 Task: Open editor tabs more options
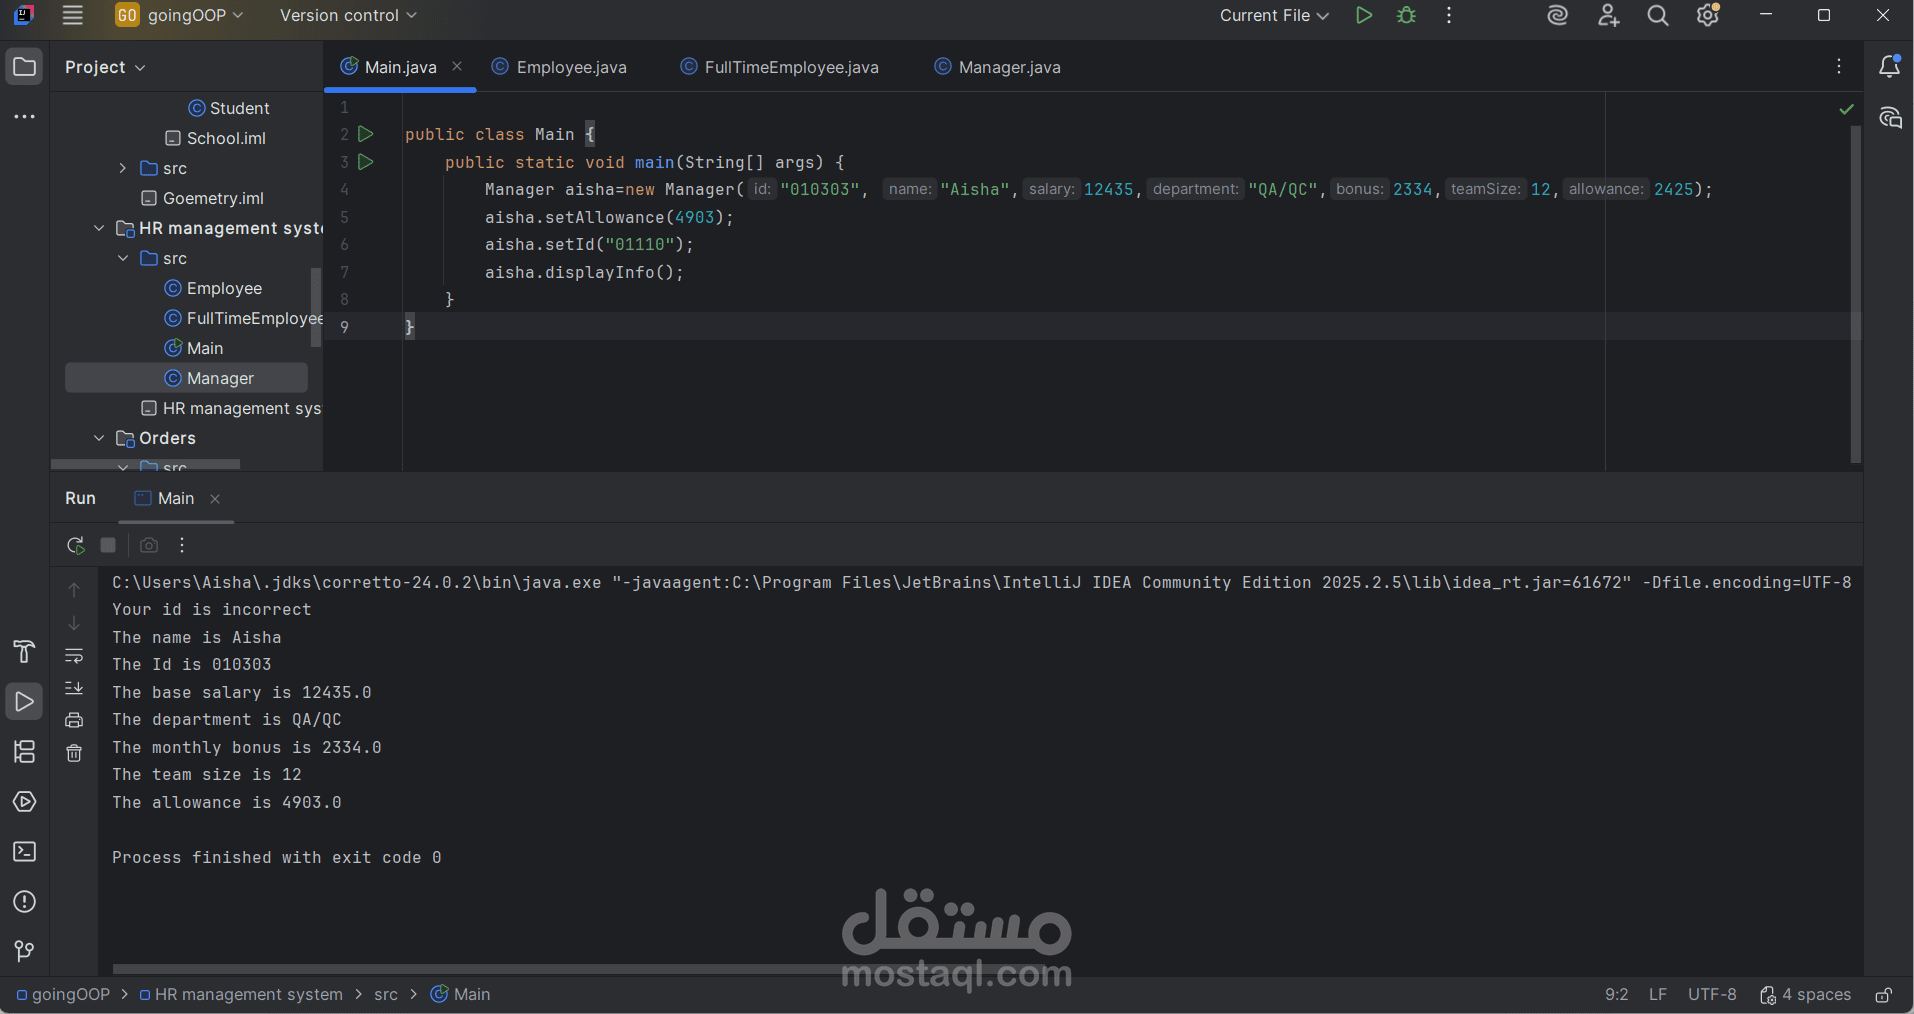[x=1839, y=67]
